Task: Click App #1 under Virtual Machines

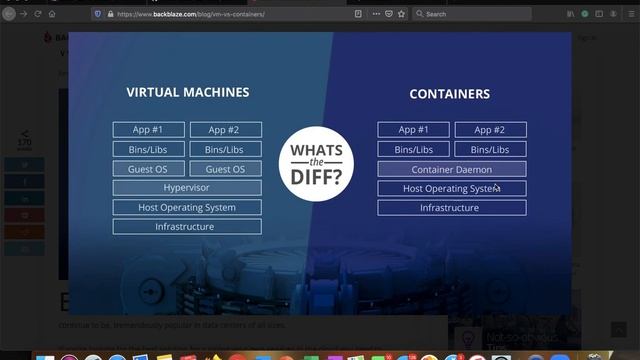Action: click(x=149, y=130)
